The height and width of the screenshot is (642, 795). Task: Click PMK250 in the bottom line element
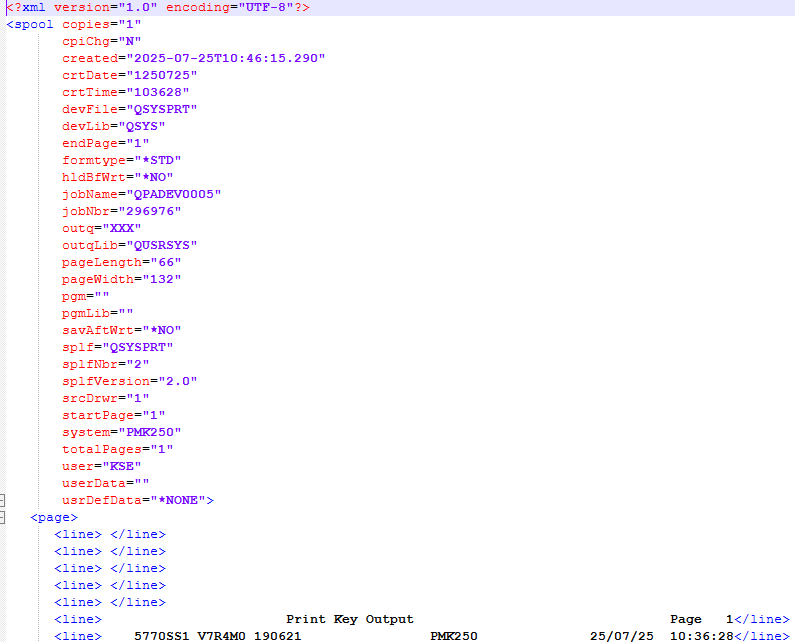(x=454, y=636)
